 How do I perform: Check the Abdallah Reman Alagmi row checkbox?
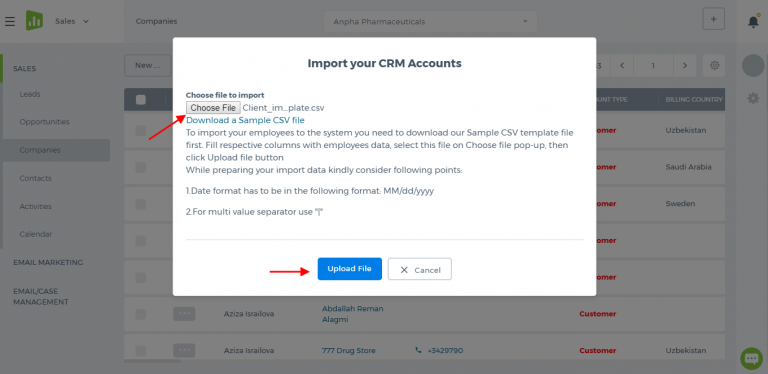[141, 314]
